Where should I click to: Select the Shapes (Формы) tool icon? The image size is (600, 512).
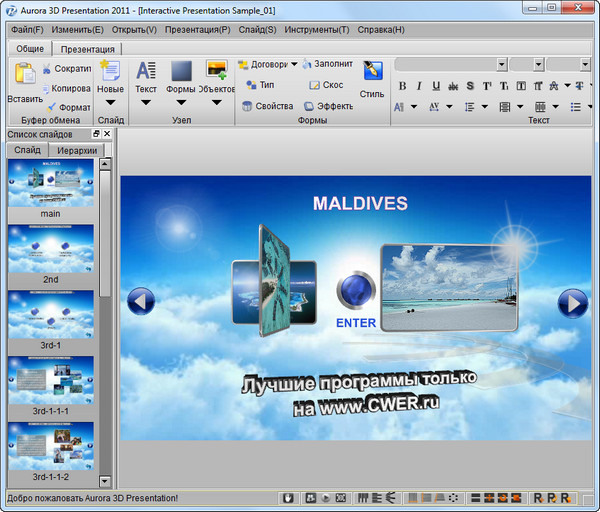[181, 72]
